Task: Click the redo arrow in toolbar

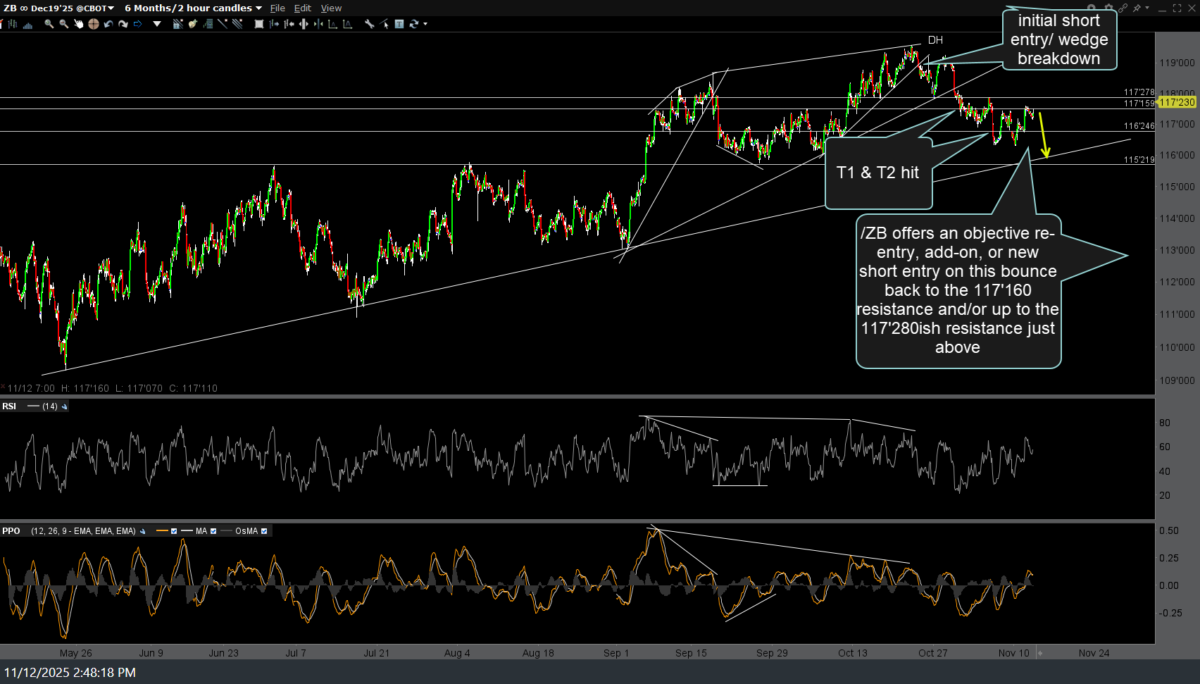Action: pos(123,24)
